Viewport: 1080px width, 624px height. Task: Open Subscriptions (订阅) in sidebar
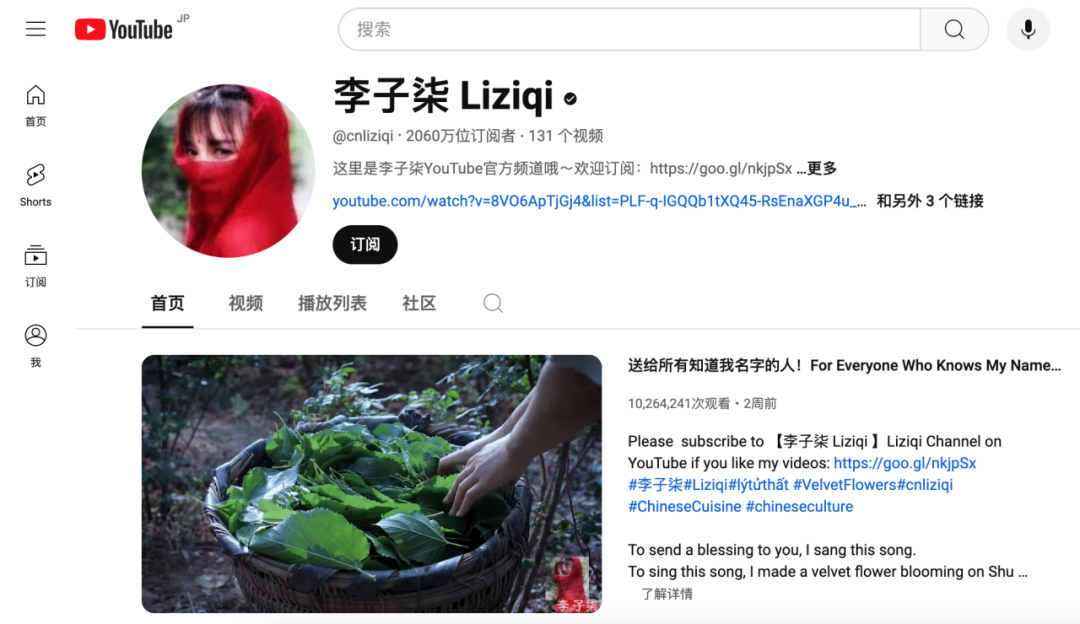(36, 266)
